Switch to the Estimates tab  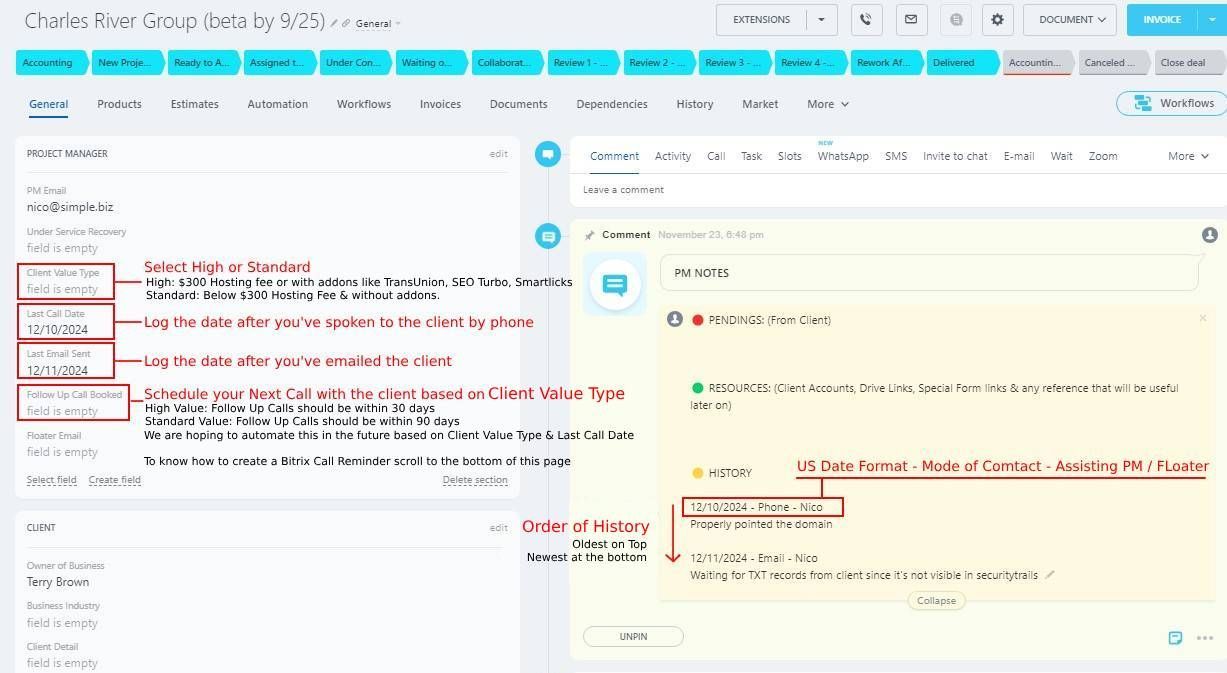point(194,104)
